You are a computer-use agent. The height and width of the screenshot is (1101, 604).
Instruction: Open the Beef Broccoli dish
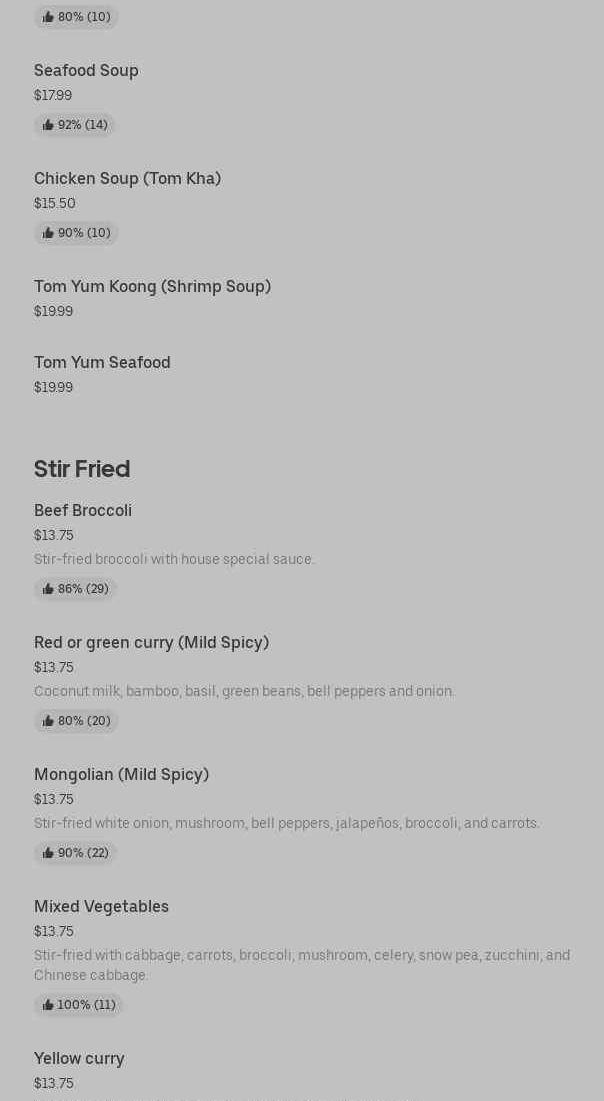[x=83, y=510]
